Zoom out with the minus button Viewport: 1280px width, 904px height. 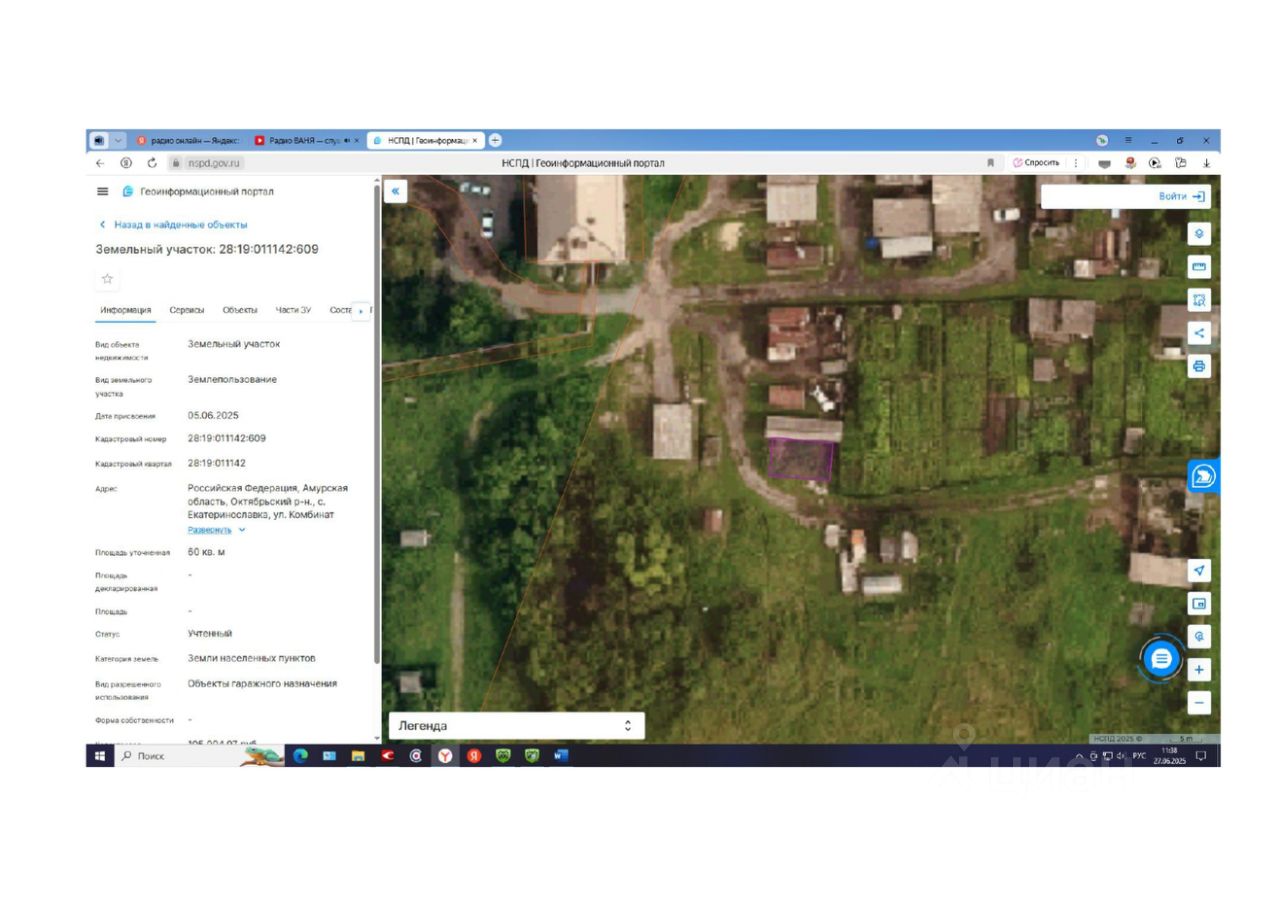click(1199, 703)
